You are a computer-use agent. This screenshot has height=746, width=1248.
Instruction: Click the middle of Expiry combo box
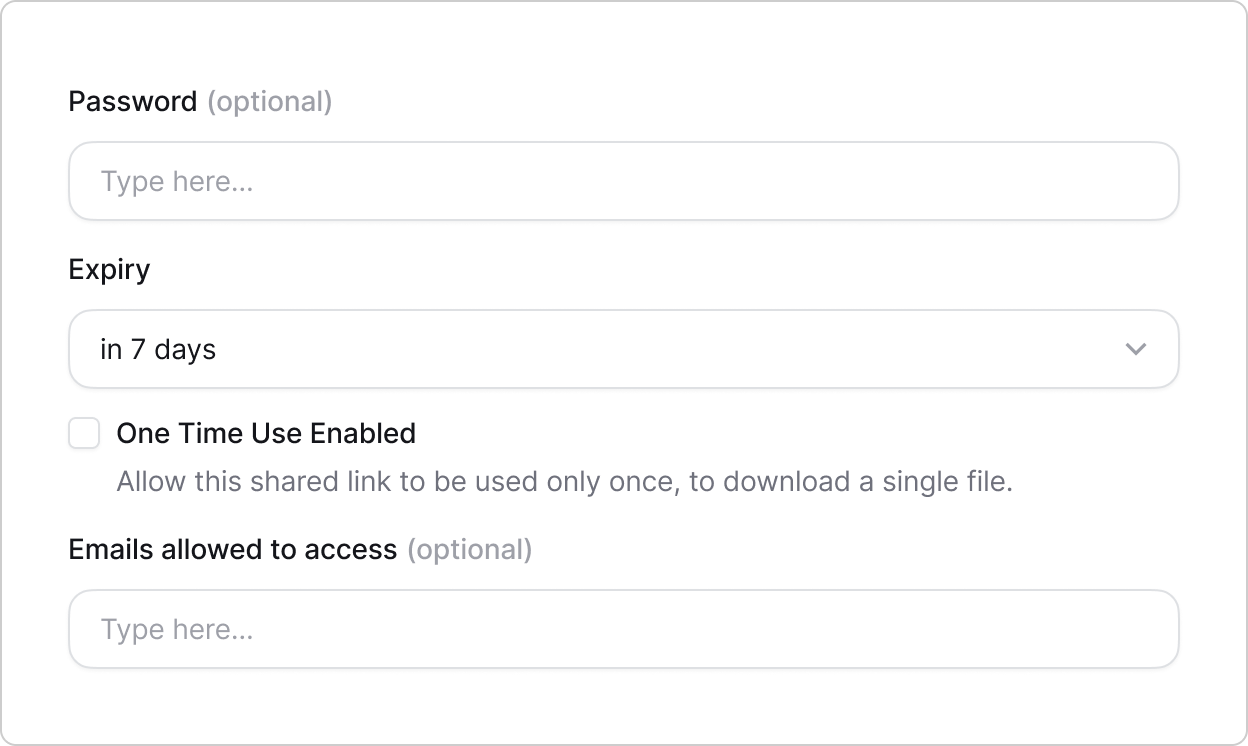coord(623,349)
